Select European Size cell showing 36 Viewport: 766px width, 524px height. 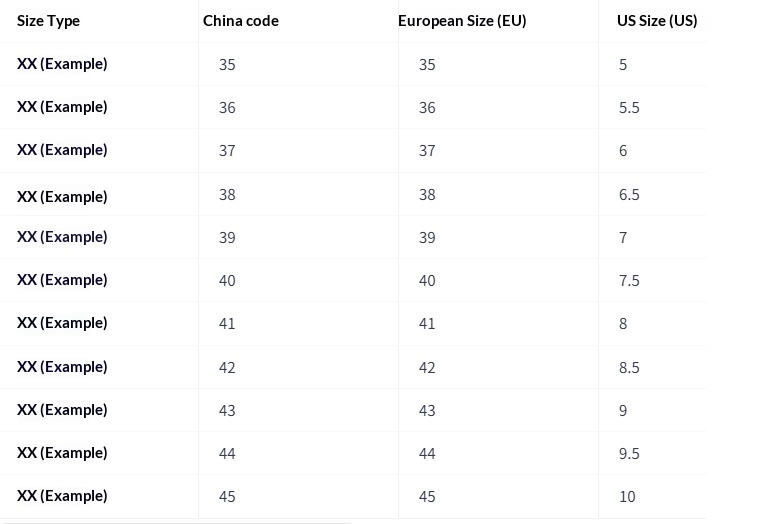[x=427, y=108]
